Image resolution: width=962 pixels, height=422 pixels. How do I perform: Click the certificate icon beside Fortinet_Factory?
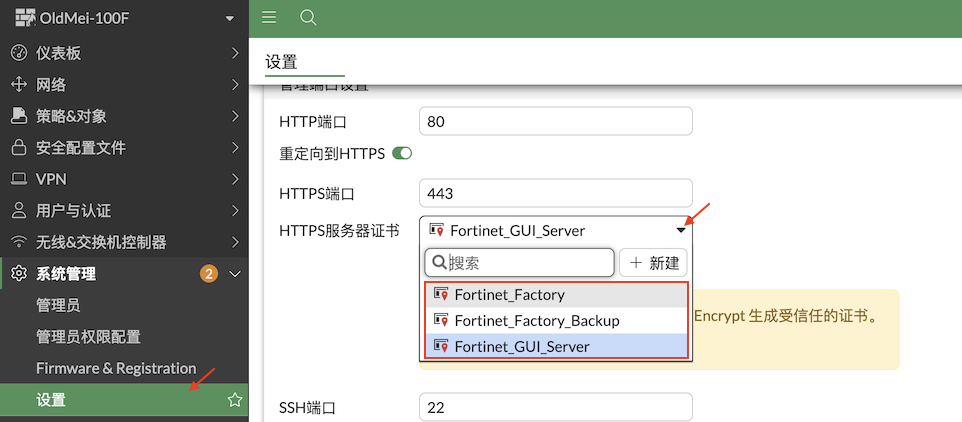tap(441, 294)
